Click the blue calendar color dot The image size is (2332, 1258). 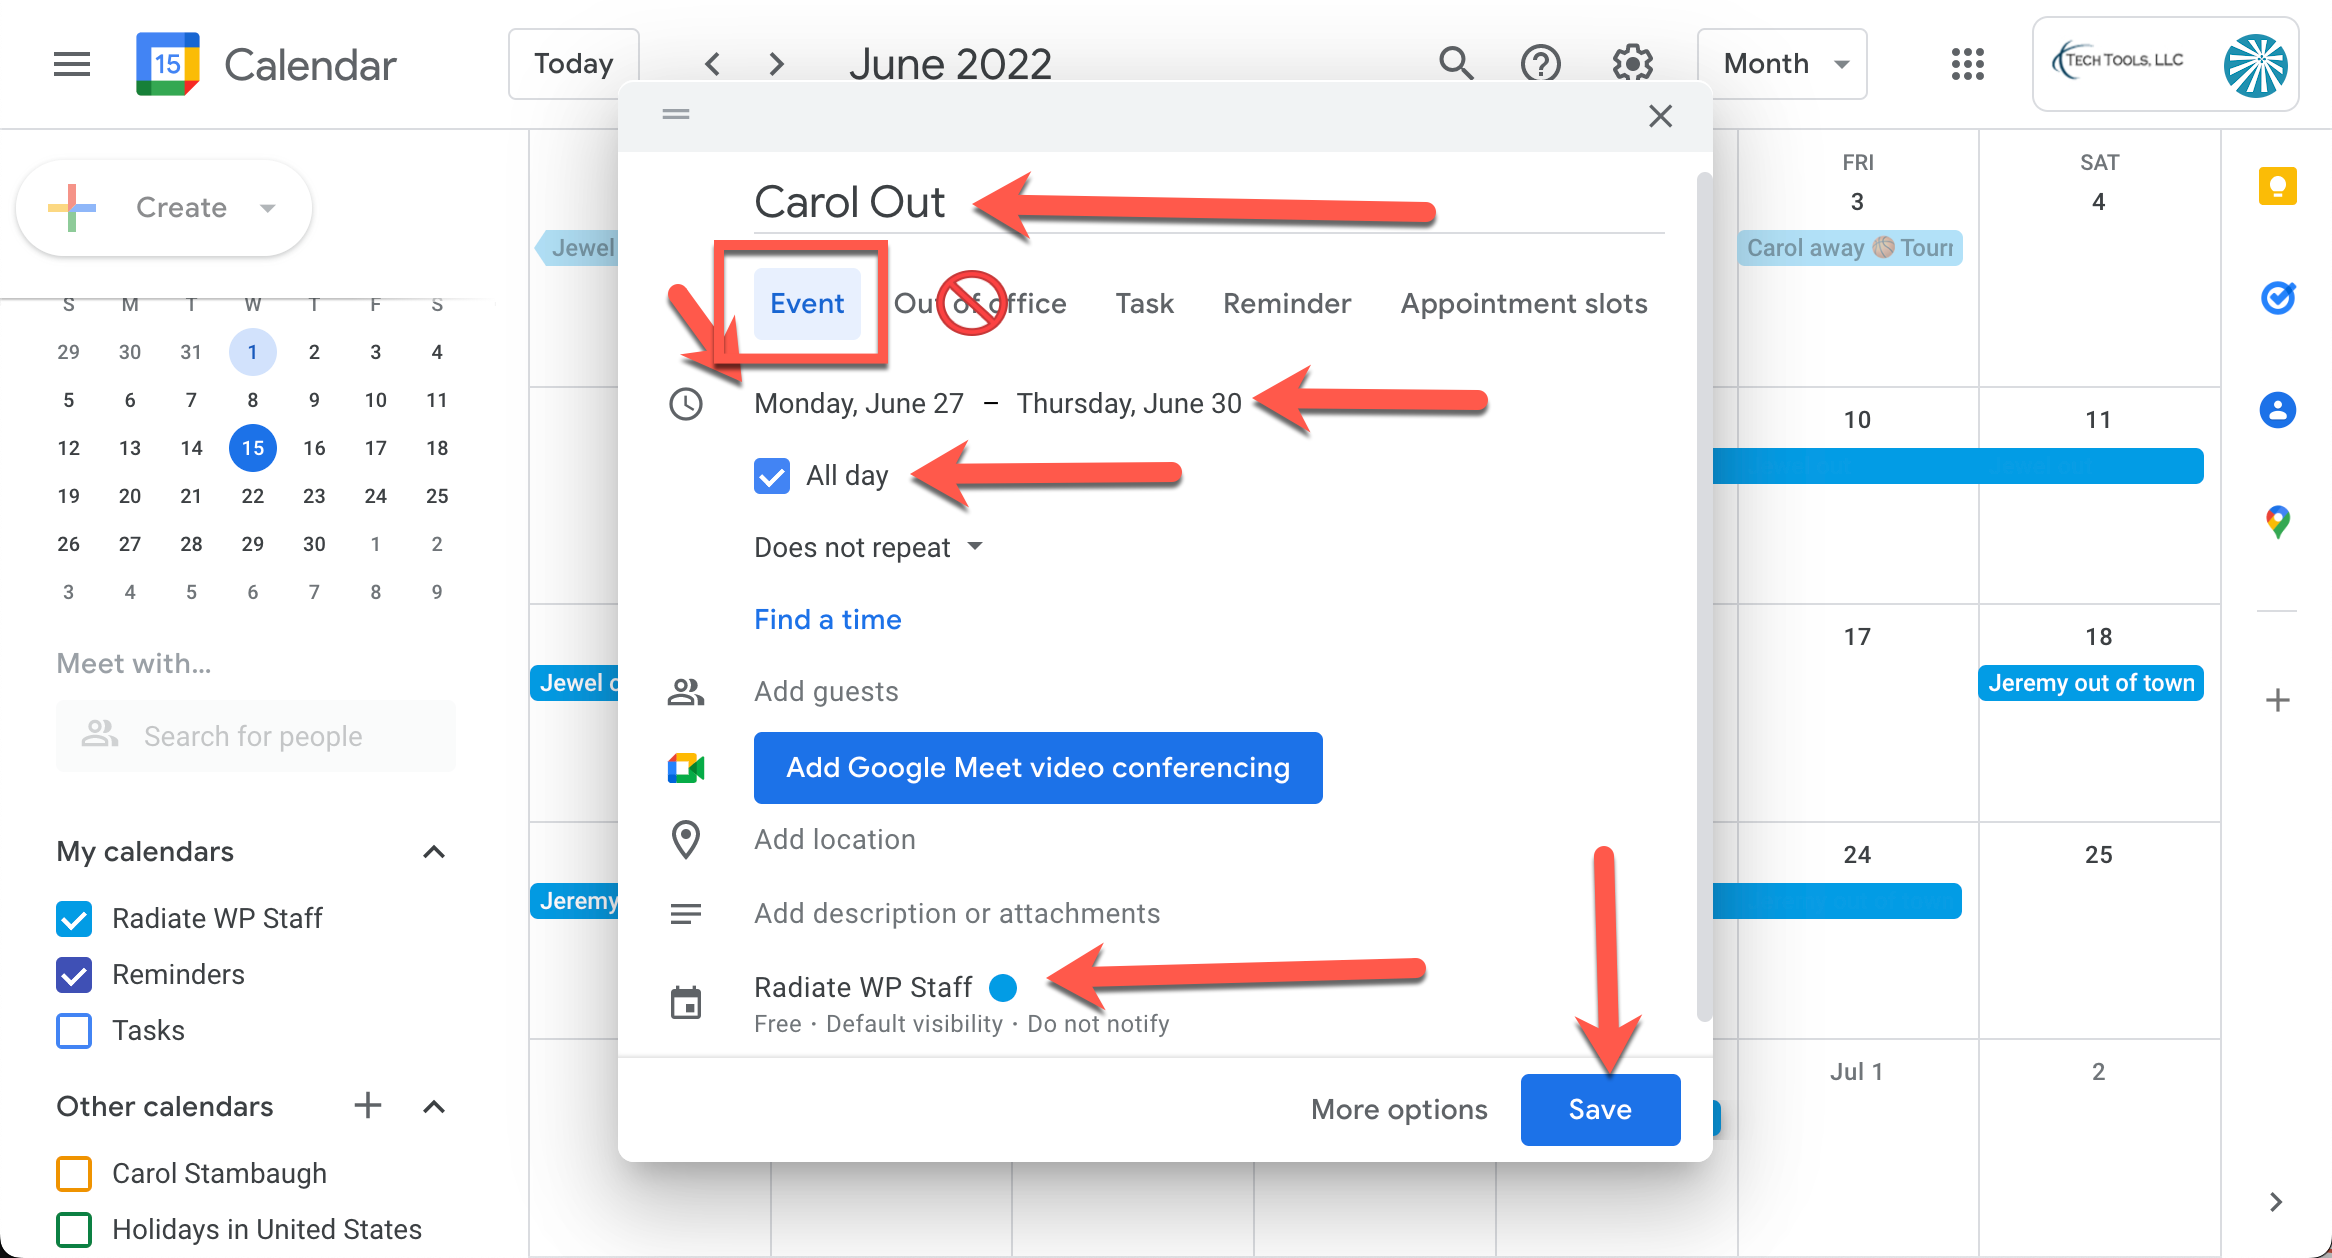[1003, 988]
